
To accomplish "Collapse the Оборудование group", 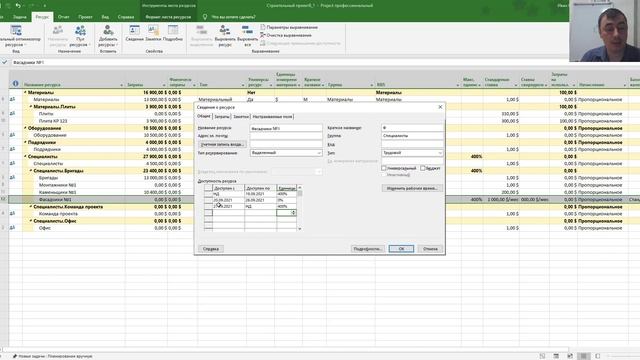I will coord(25,128).
